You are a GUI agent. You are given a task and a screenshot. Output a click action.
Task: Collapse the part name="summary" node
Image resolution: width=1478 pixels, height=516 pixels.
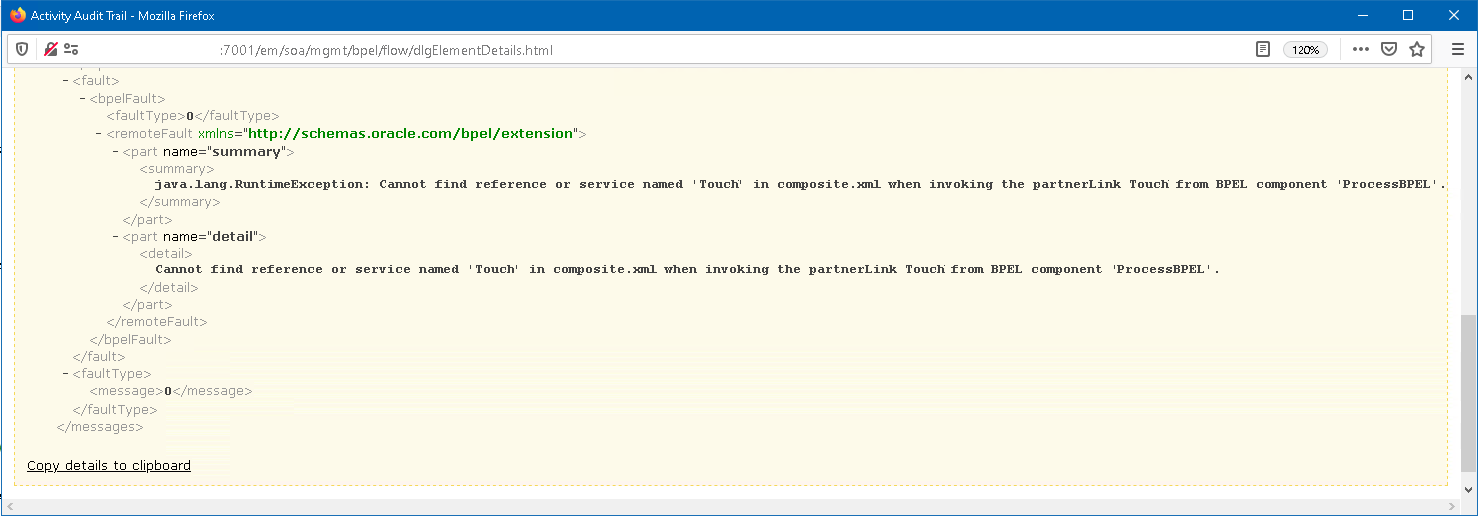click(115, 152)
